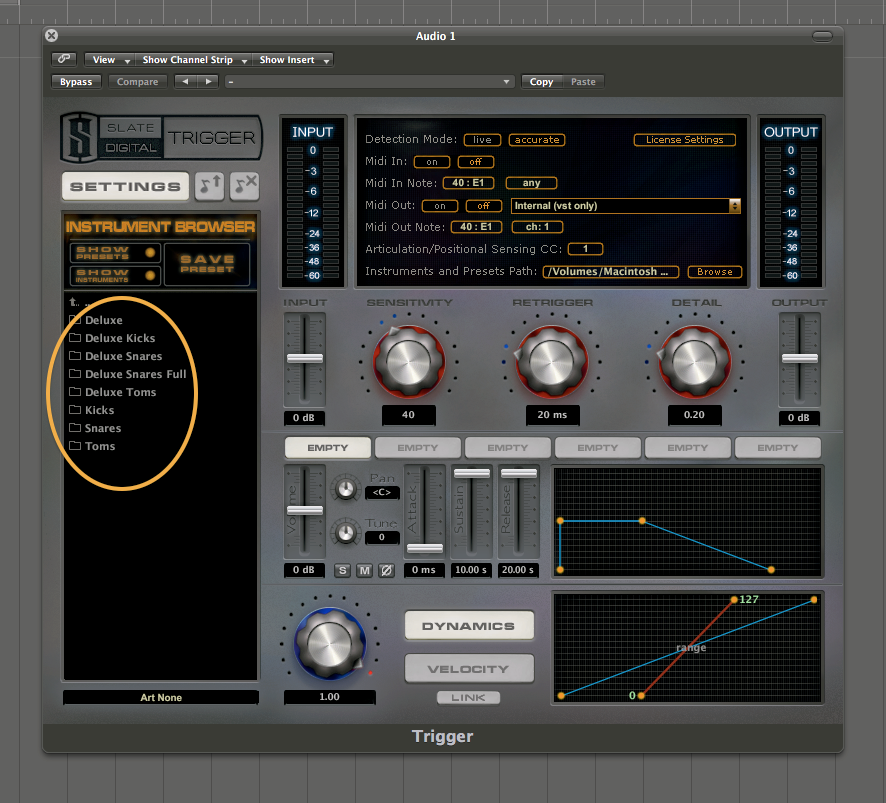886x803 pixels.
Task: Select the second EMPTY instrument slot tab
Action: coord(418,448)
